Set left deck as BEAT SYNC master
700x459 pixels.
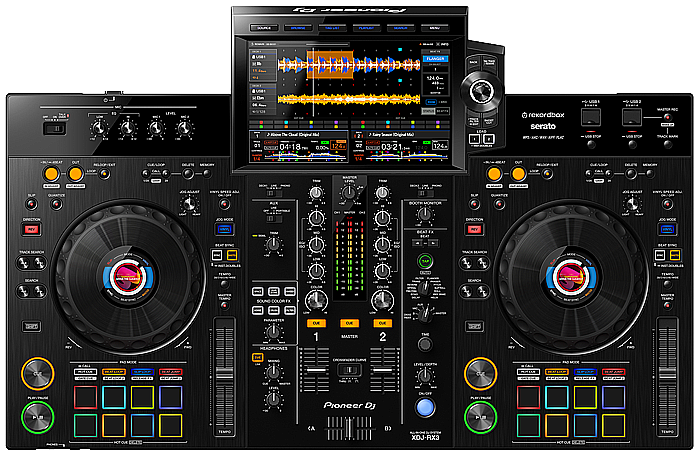[x=232, y=255]
